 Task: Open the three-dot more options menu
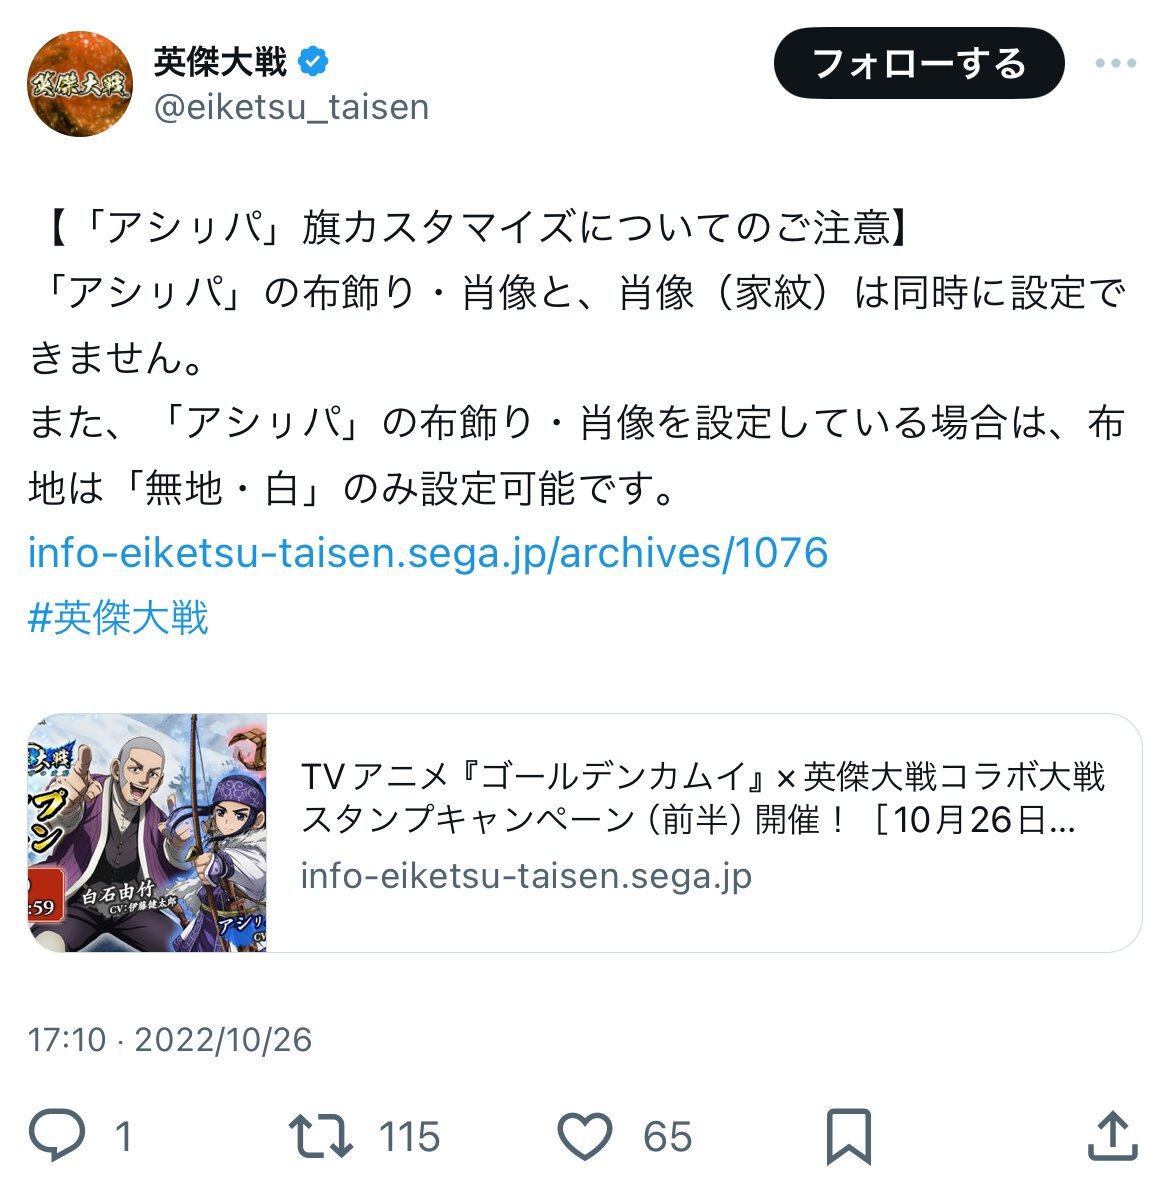click(x=1115, y=63)
